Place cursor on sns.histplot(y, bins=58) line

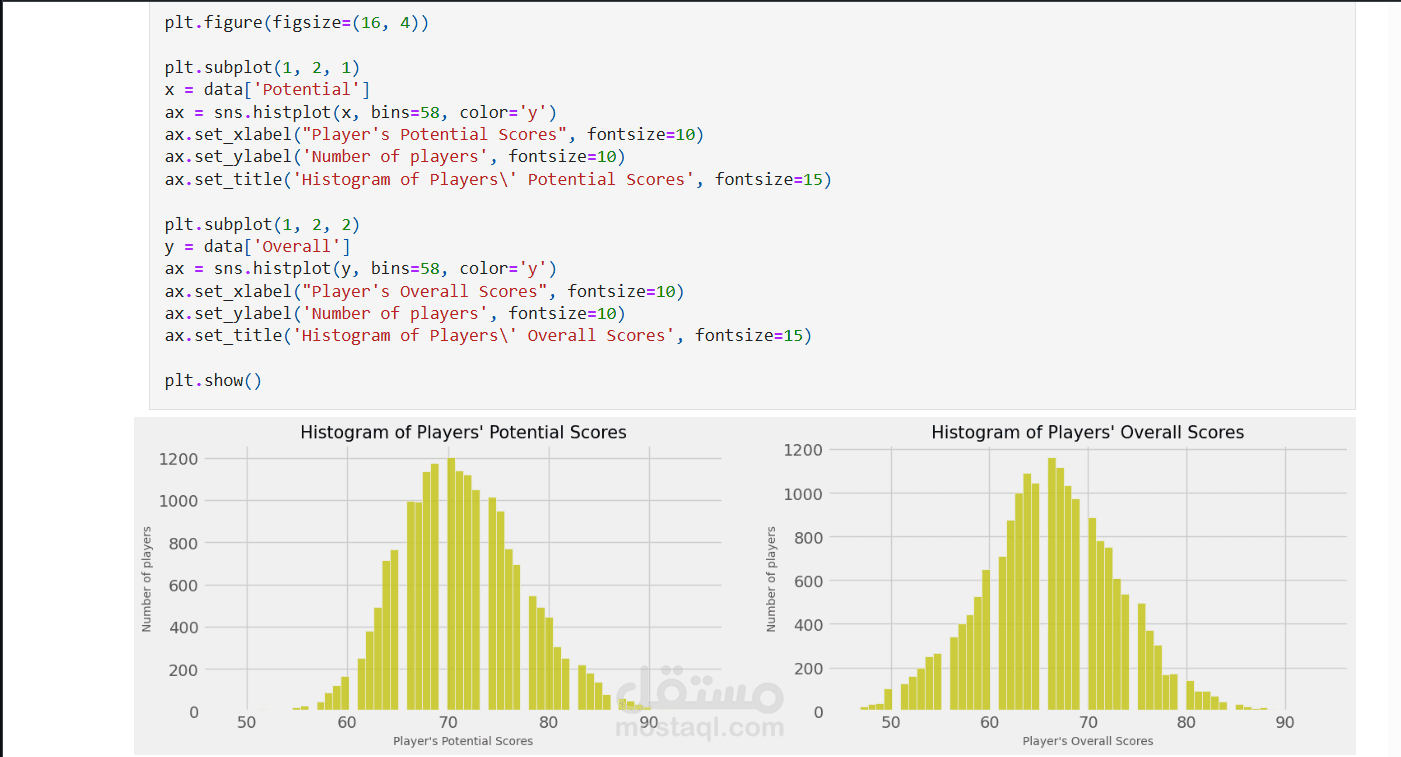pyautogui.click(x=361, y=268)
